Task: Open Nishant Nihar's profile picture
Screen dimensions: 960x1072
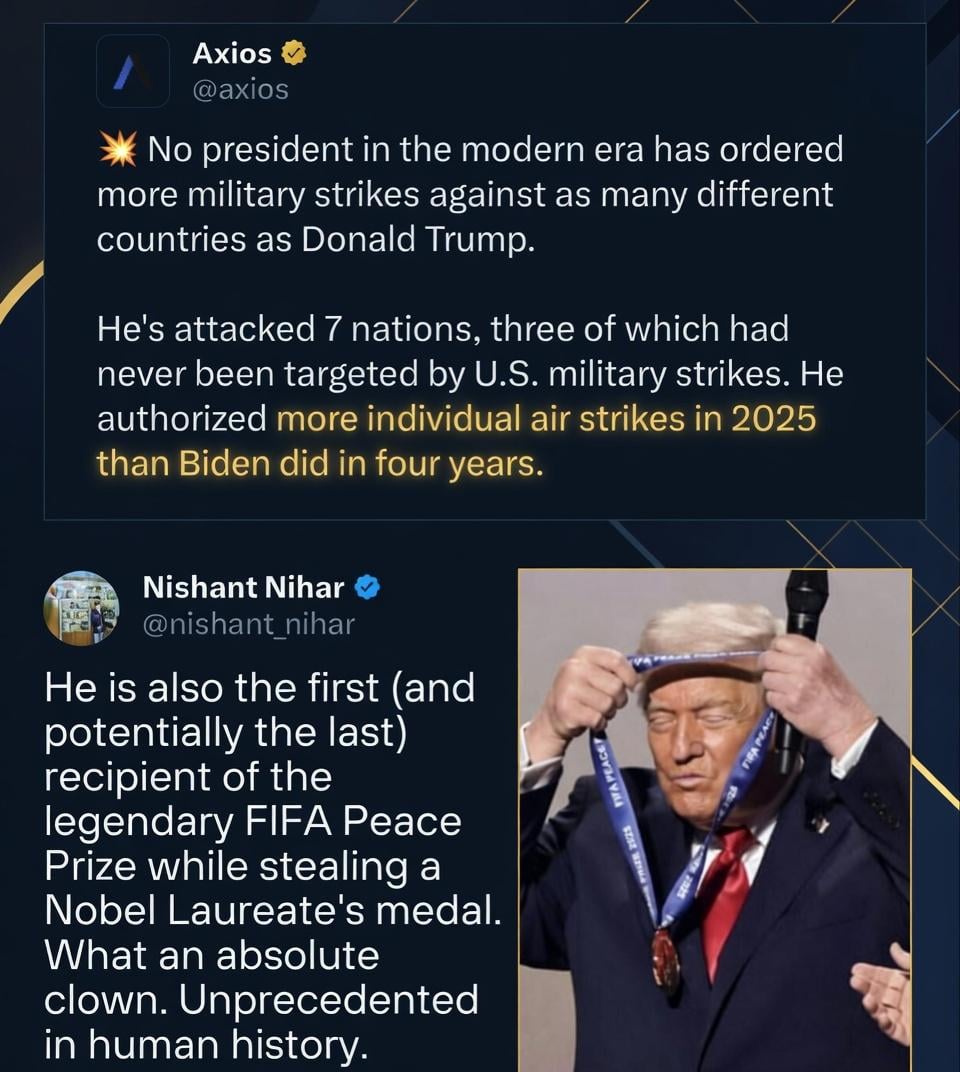Action: (x=81, y=607)
